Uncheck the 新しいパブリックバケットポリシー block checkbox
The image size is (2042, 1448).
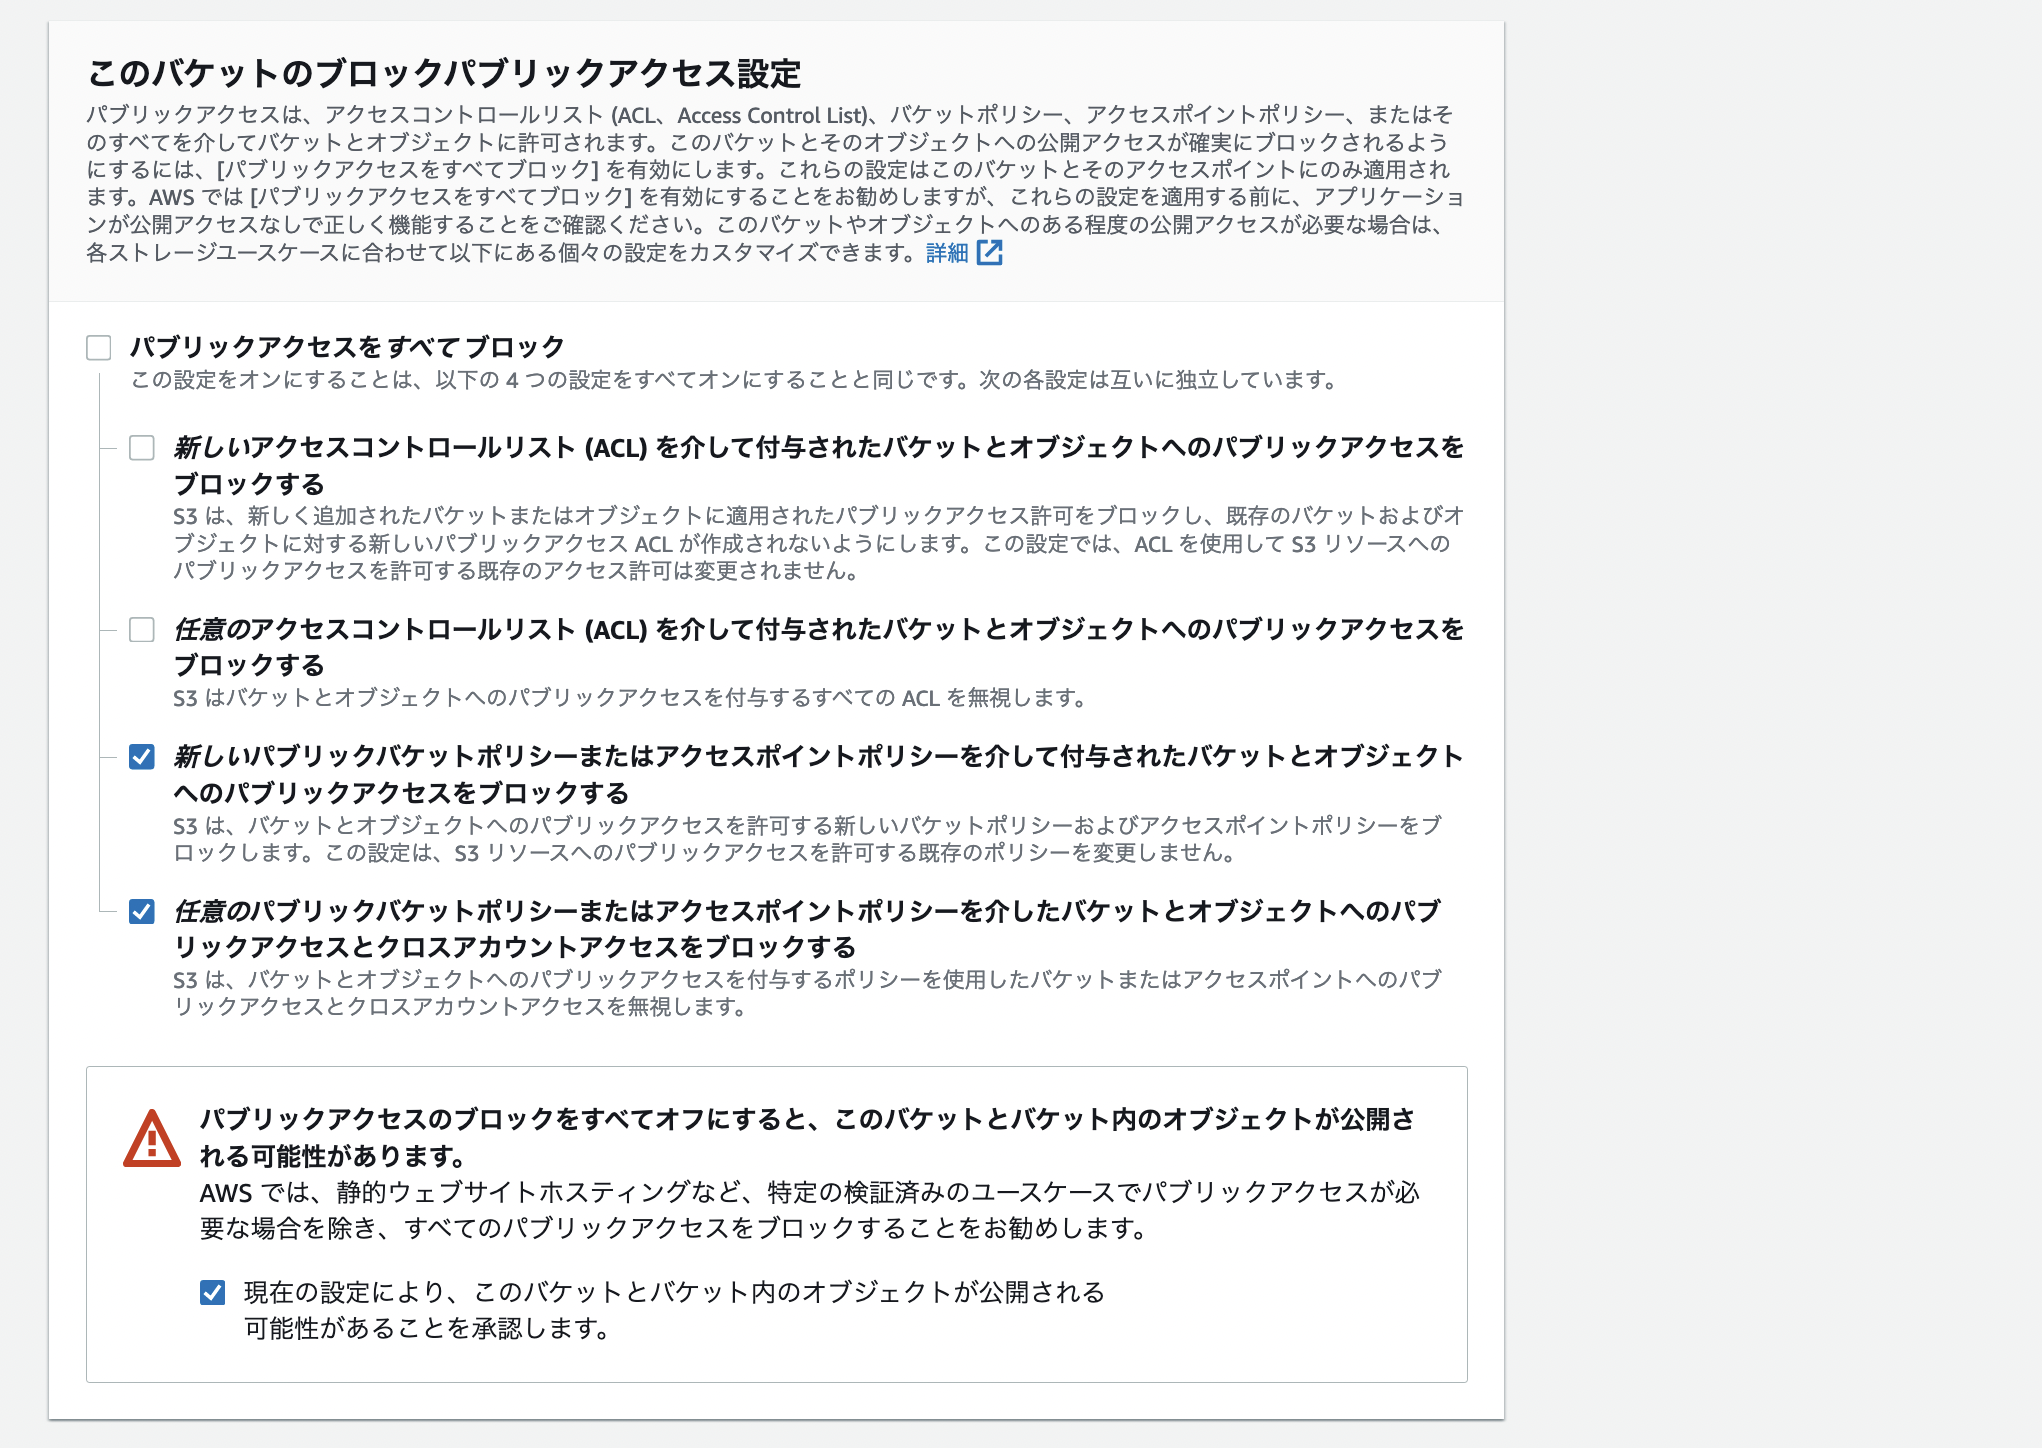pos(142,757)
